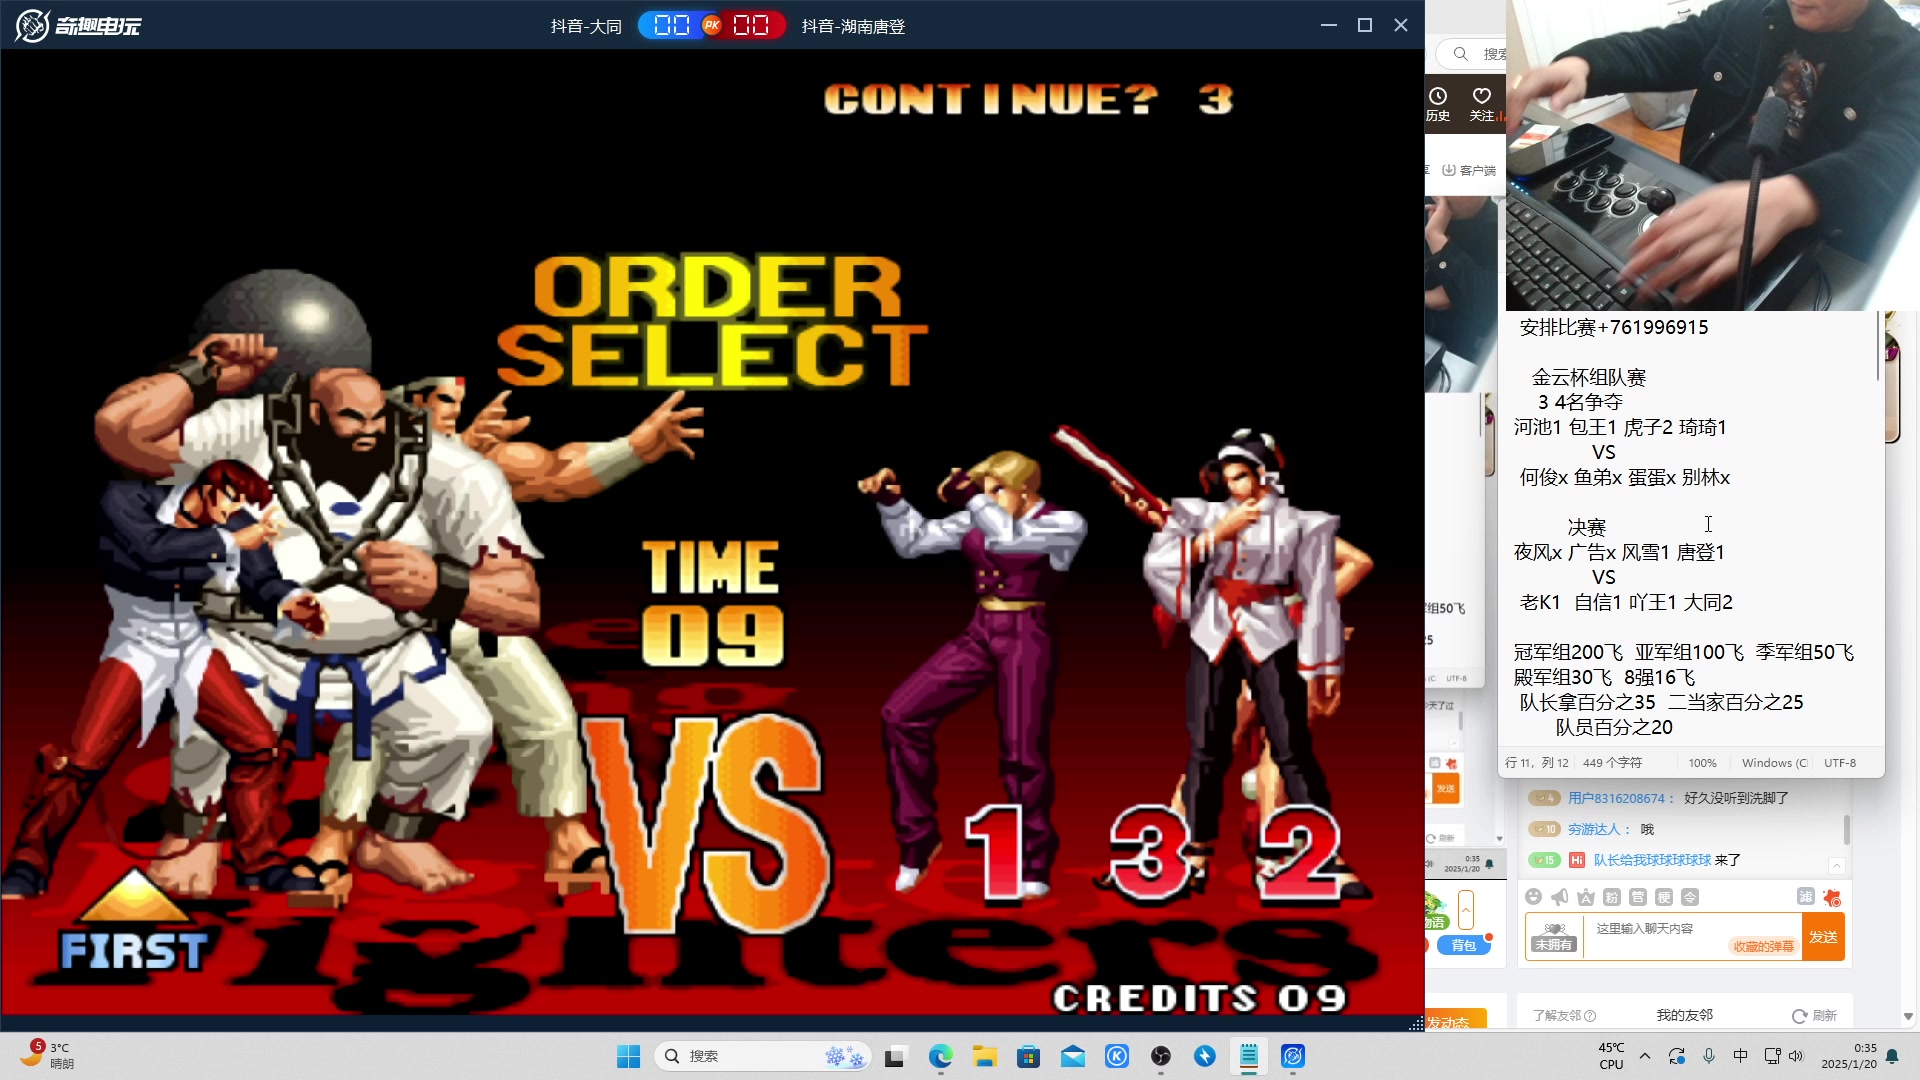Switch to 奇趣电玩 app in taskbar
Image resolution: width=1920 pixels, height=1080 pixels.
point(1293,1056)
